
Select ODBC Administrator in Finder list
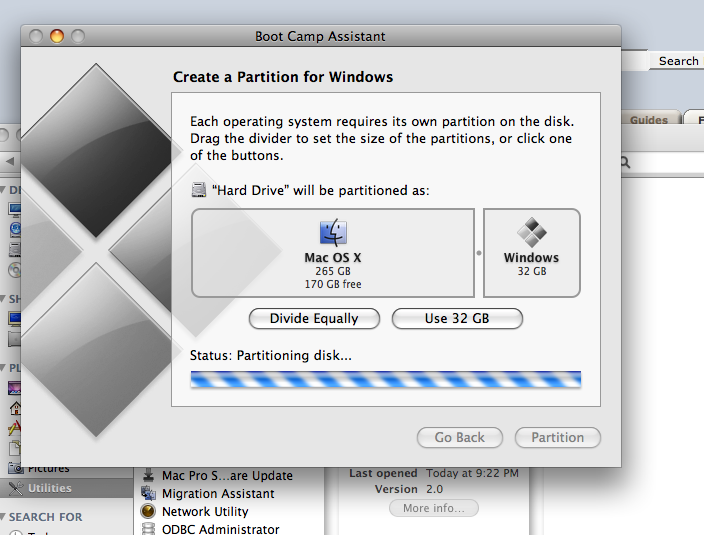(x=220, y=529)
